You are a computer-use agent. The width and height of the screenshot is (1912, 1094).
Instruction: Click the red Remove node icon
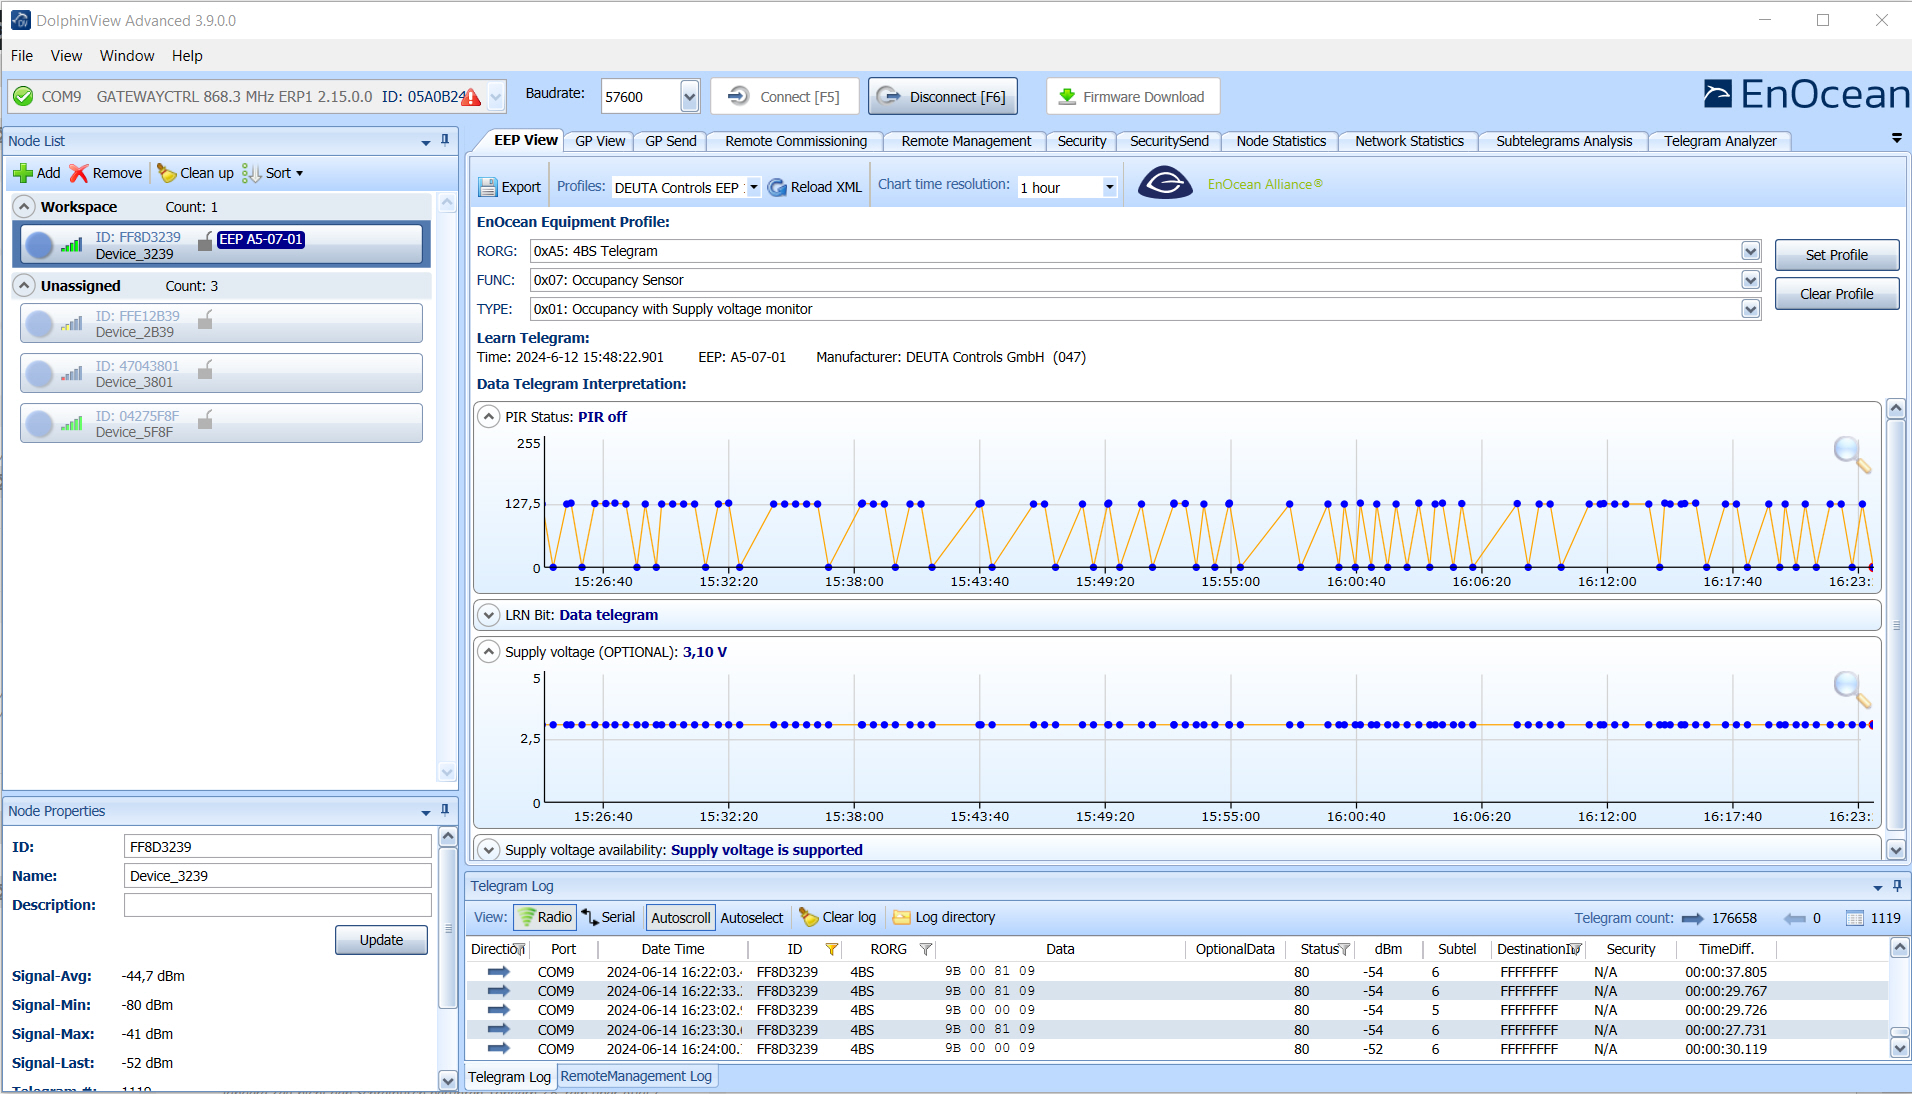[x=79, y=172]
